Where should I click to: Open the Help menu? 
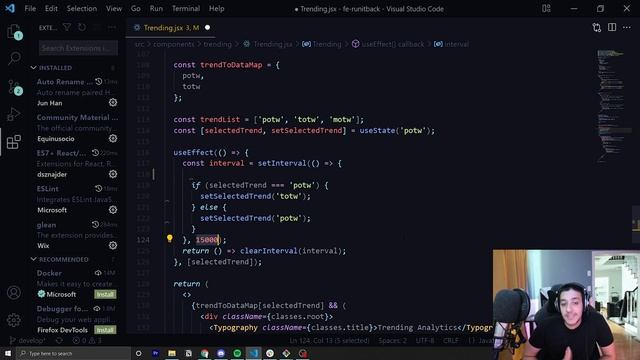[216, 9]
